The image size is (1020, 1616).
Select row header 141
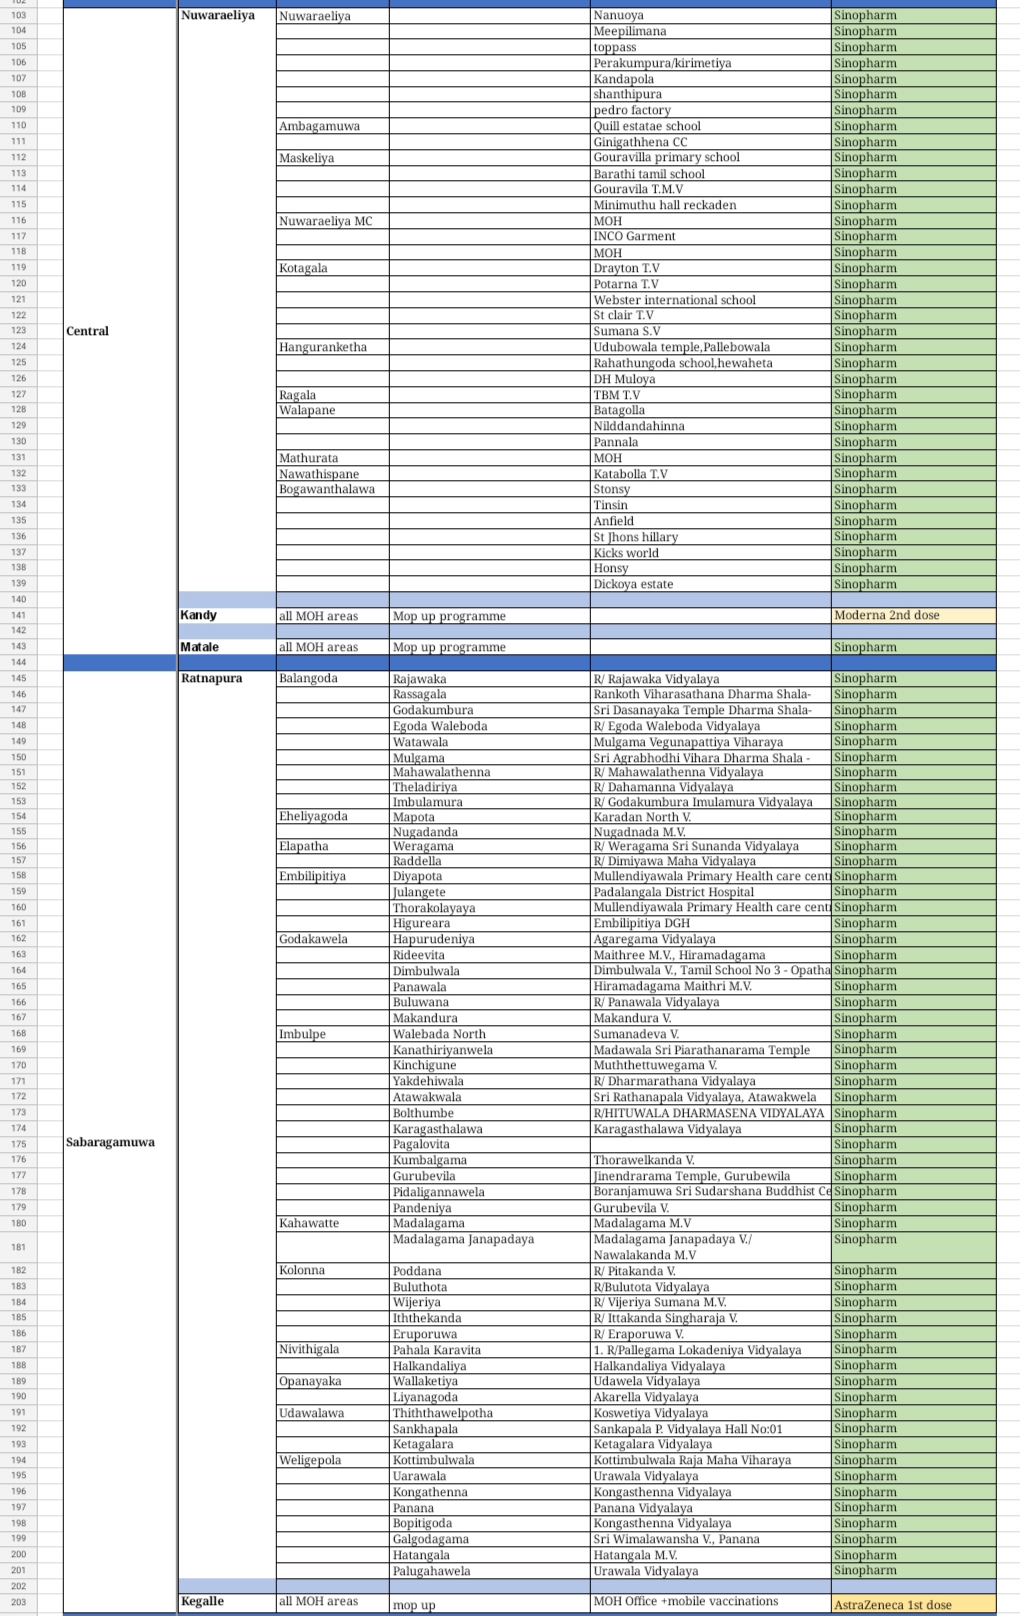pyautogui.click(x=19, y=616)
